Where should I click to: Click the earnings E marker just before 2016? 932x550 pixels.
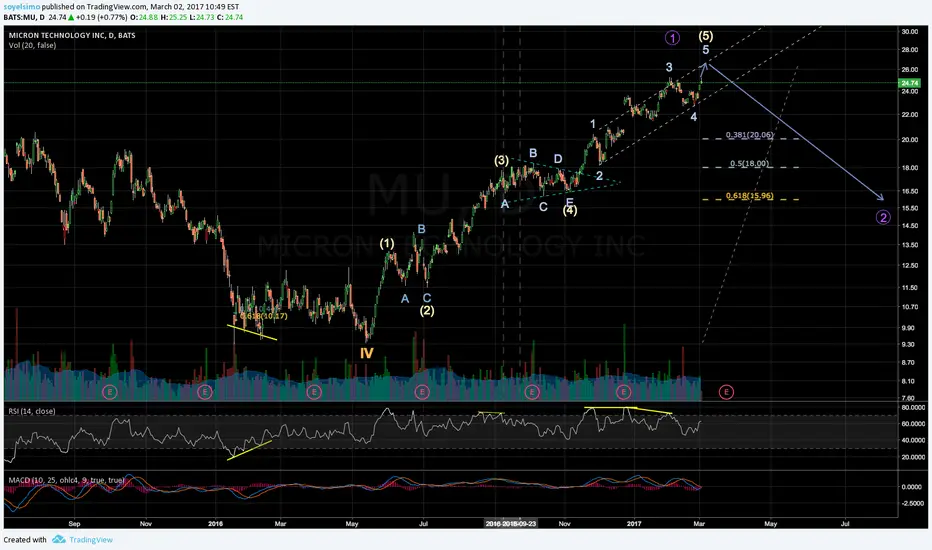(204, 392)
